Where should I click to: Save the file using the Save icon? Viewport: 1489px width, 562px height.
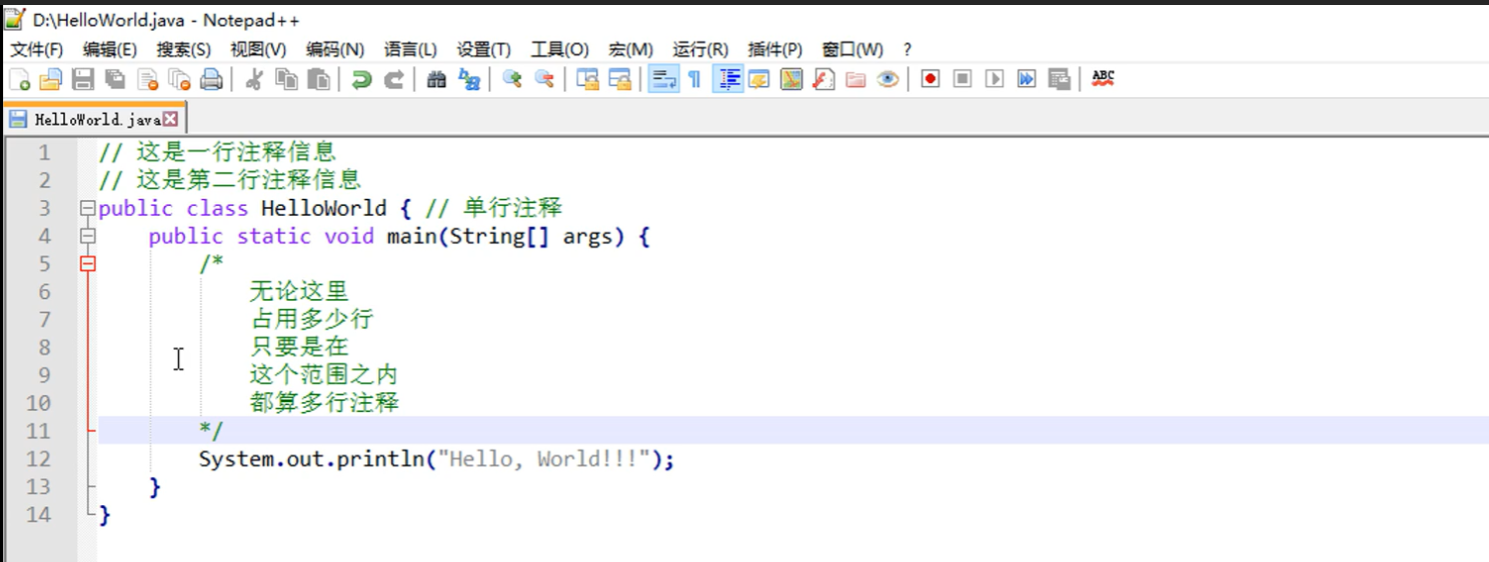click(83, 79)
